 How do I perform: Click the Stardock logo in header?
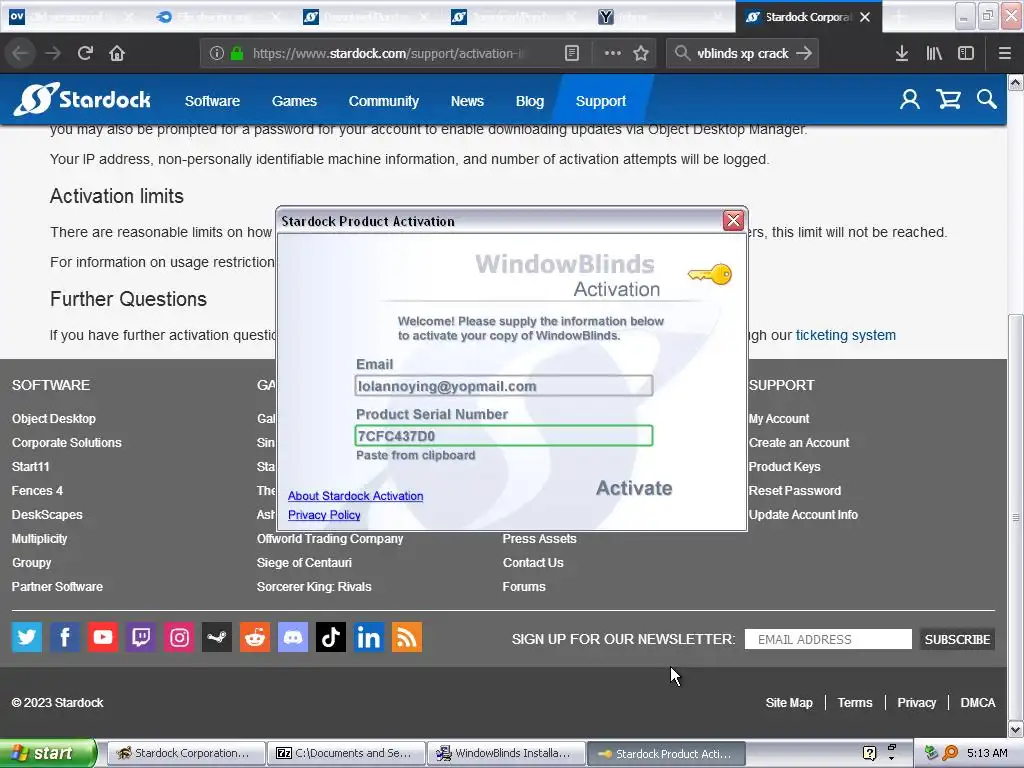82,99
